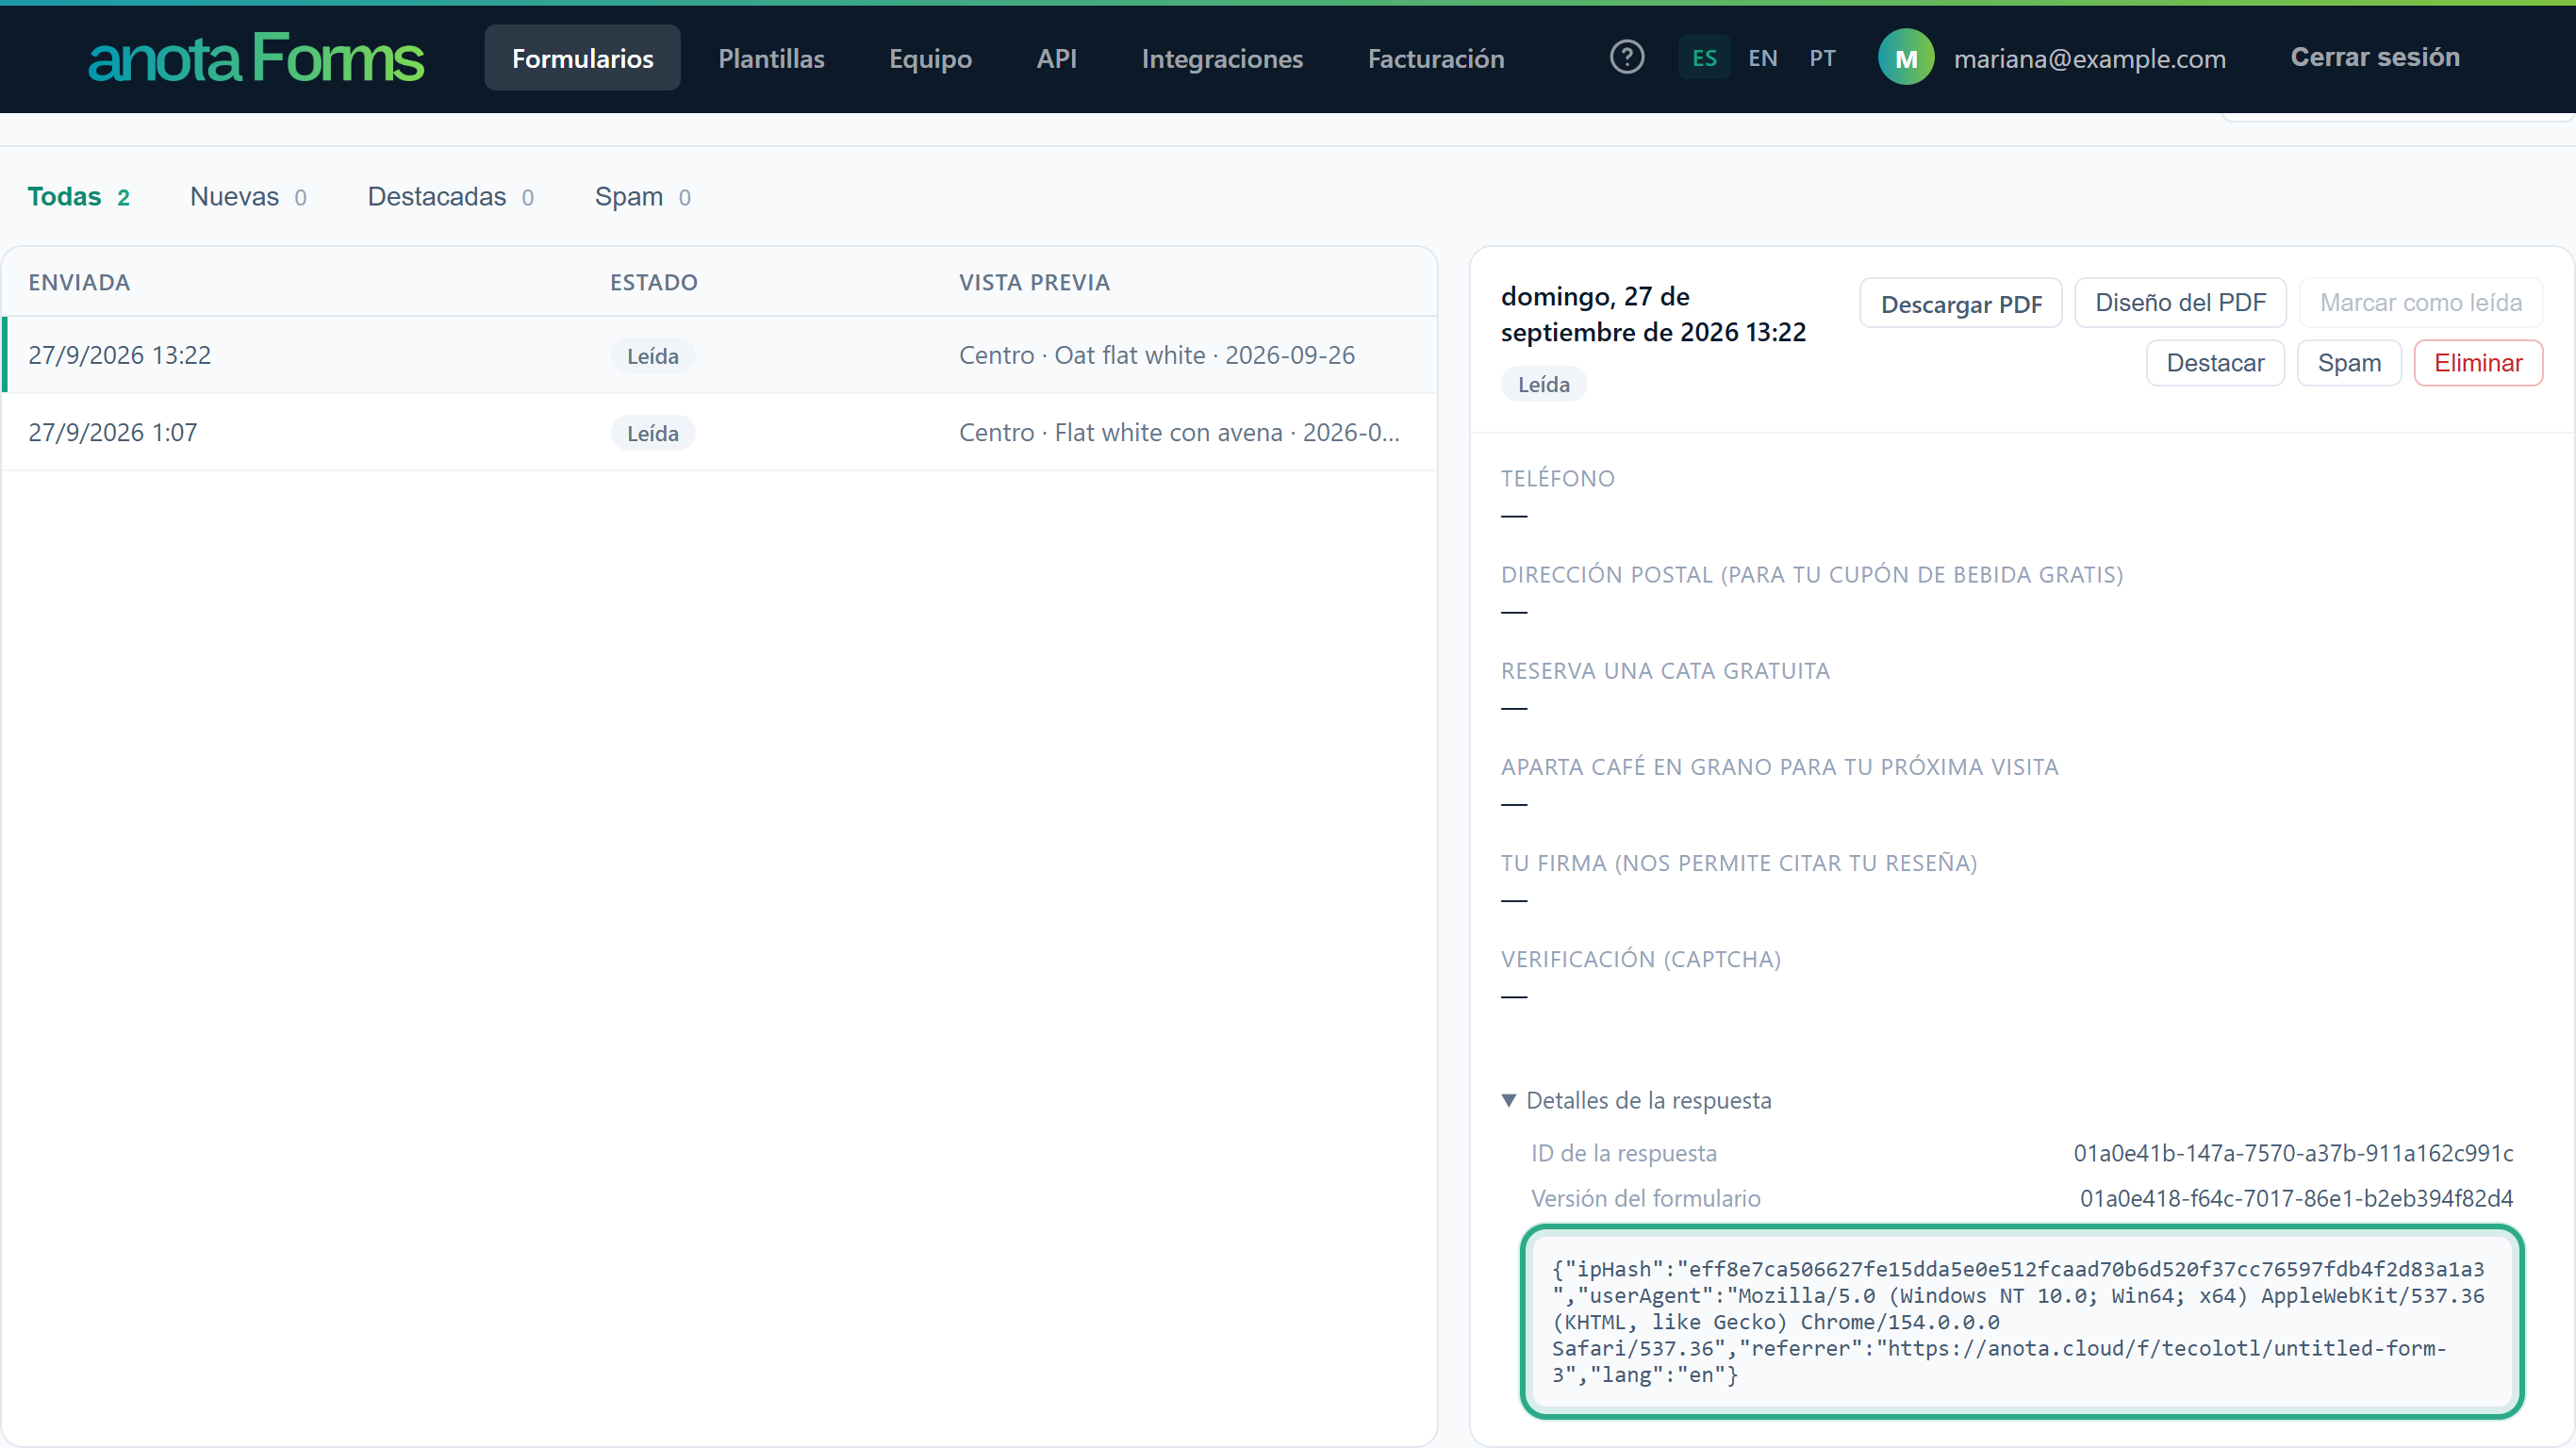
Task: Mark response as Spam button
Action: tap(2349, 363)
